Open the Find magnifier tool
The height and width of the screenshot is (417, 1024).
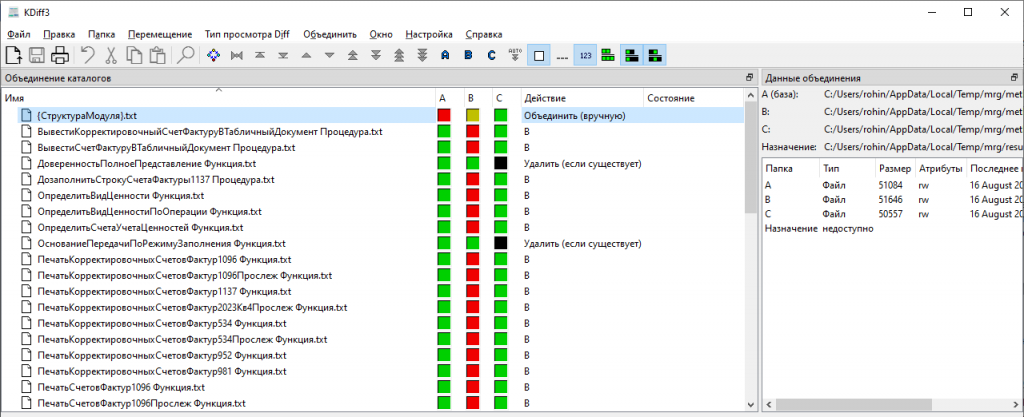click(x=185, y=55)
